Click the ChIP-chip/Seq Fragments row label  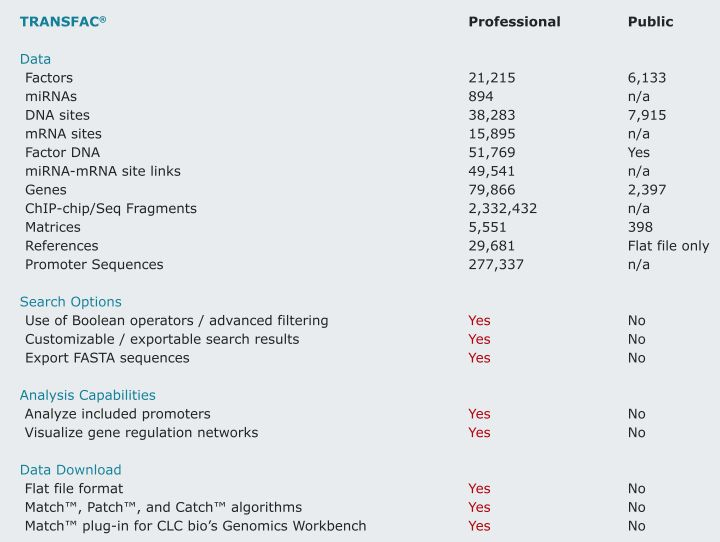[x=111, y=209]
